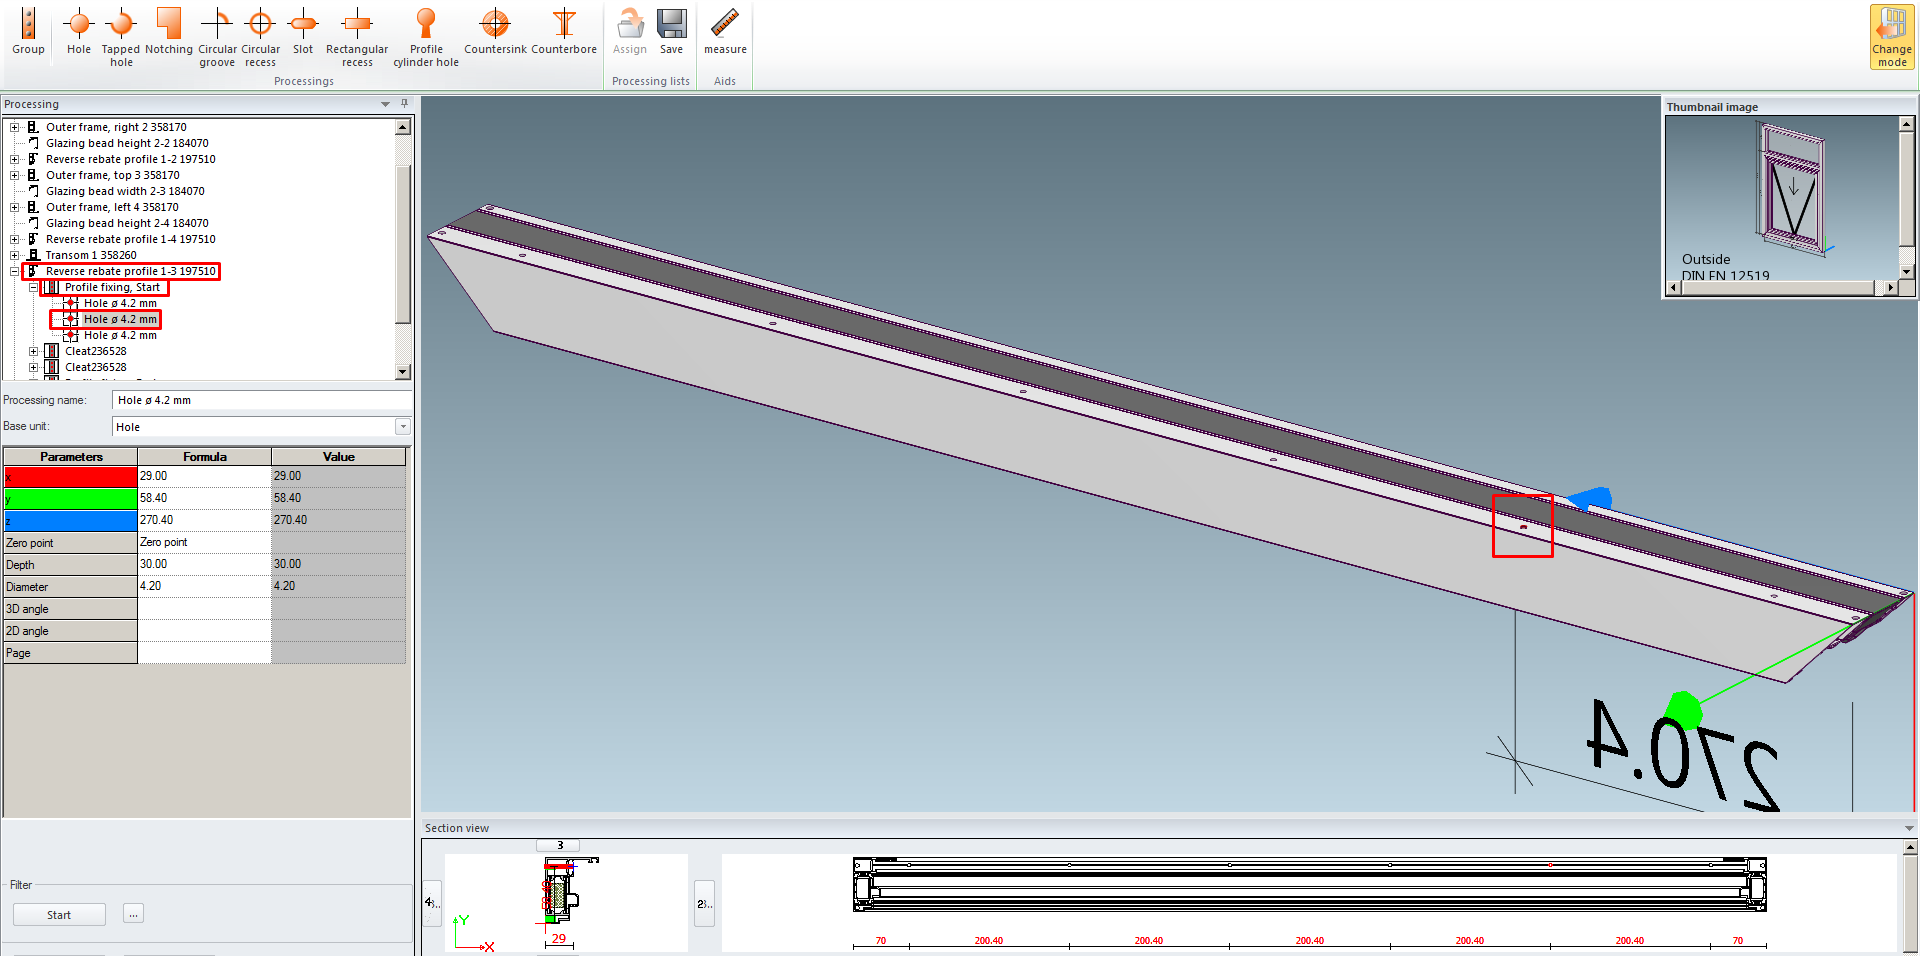Select the Rectangular recess tool

(357, 35)
